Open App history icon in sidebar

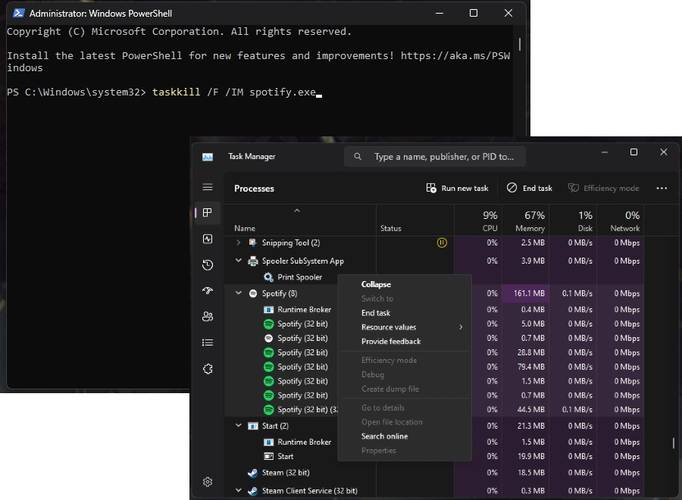(x=207, y=265)
